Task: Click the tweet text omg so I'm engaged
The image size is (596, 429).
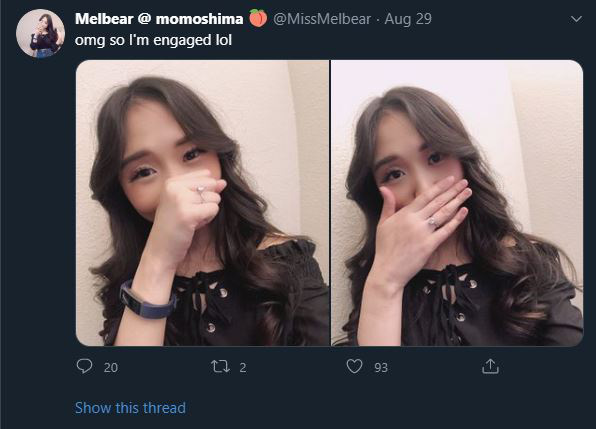Action: tap(153, 40)
